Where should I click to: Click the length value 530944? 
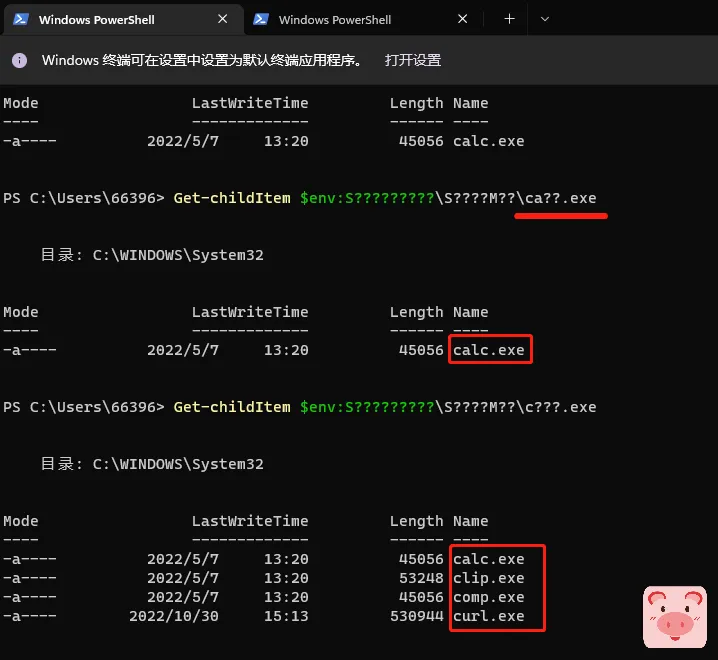point(417,616)
